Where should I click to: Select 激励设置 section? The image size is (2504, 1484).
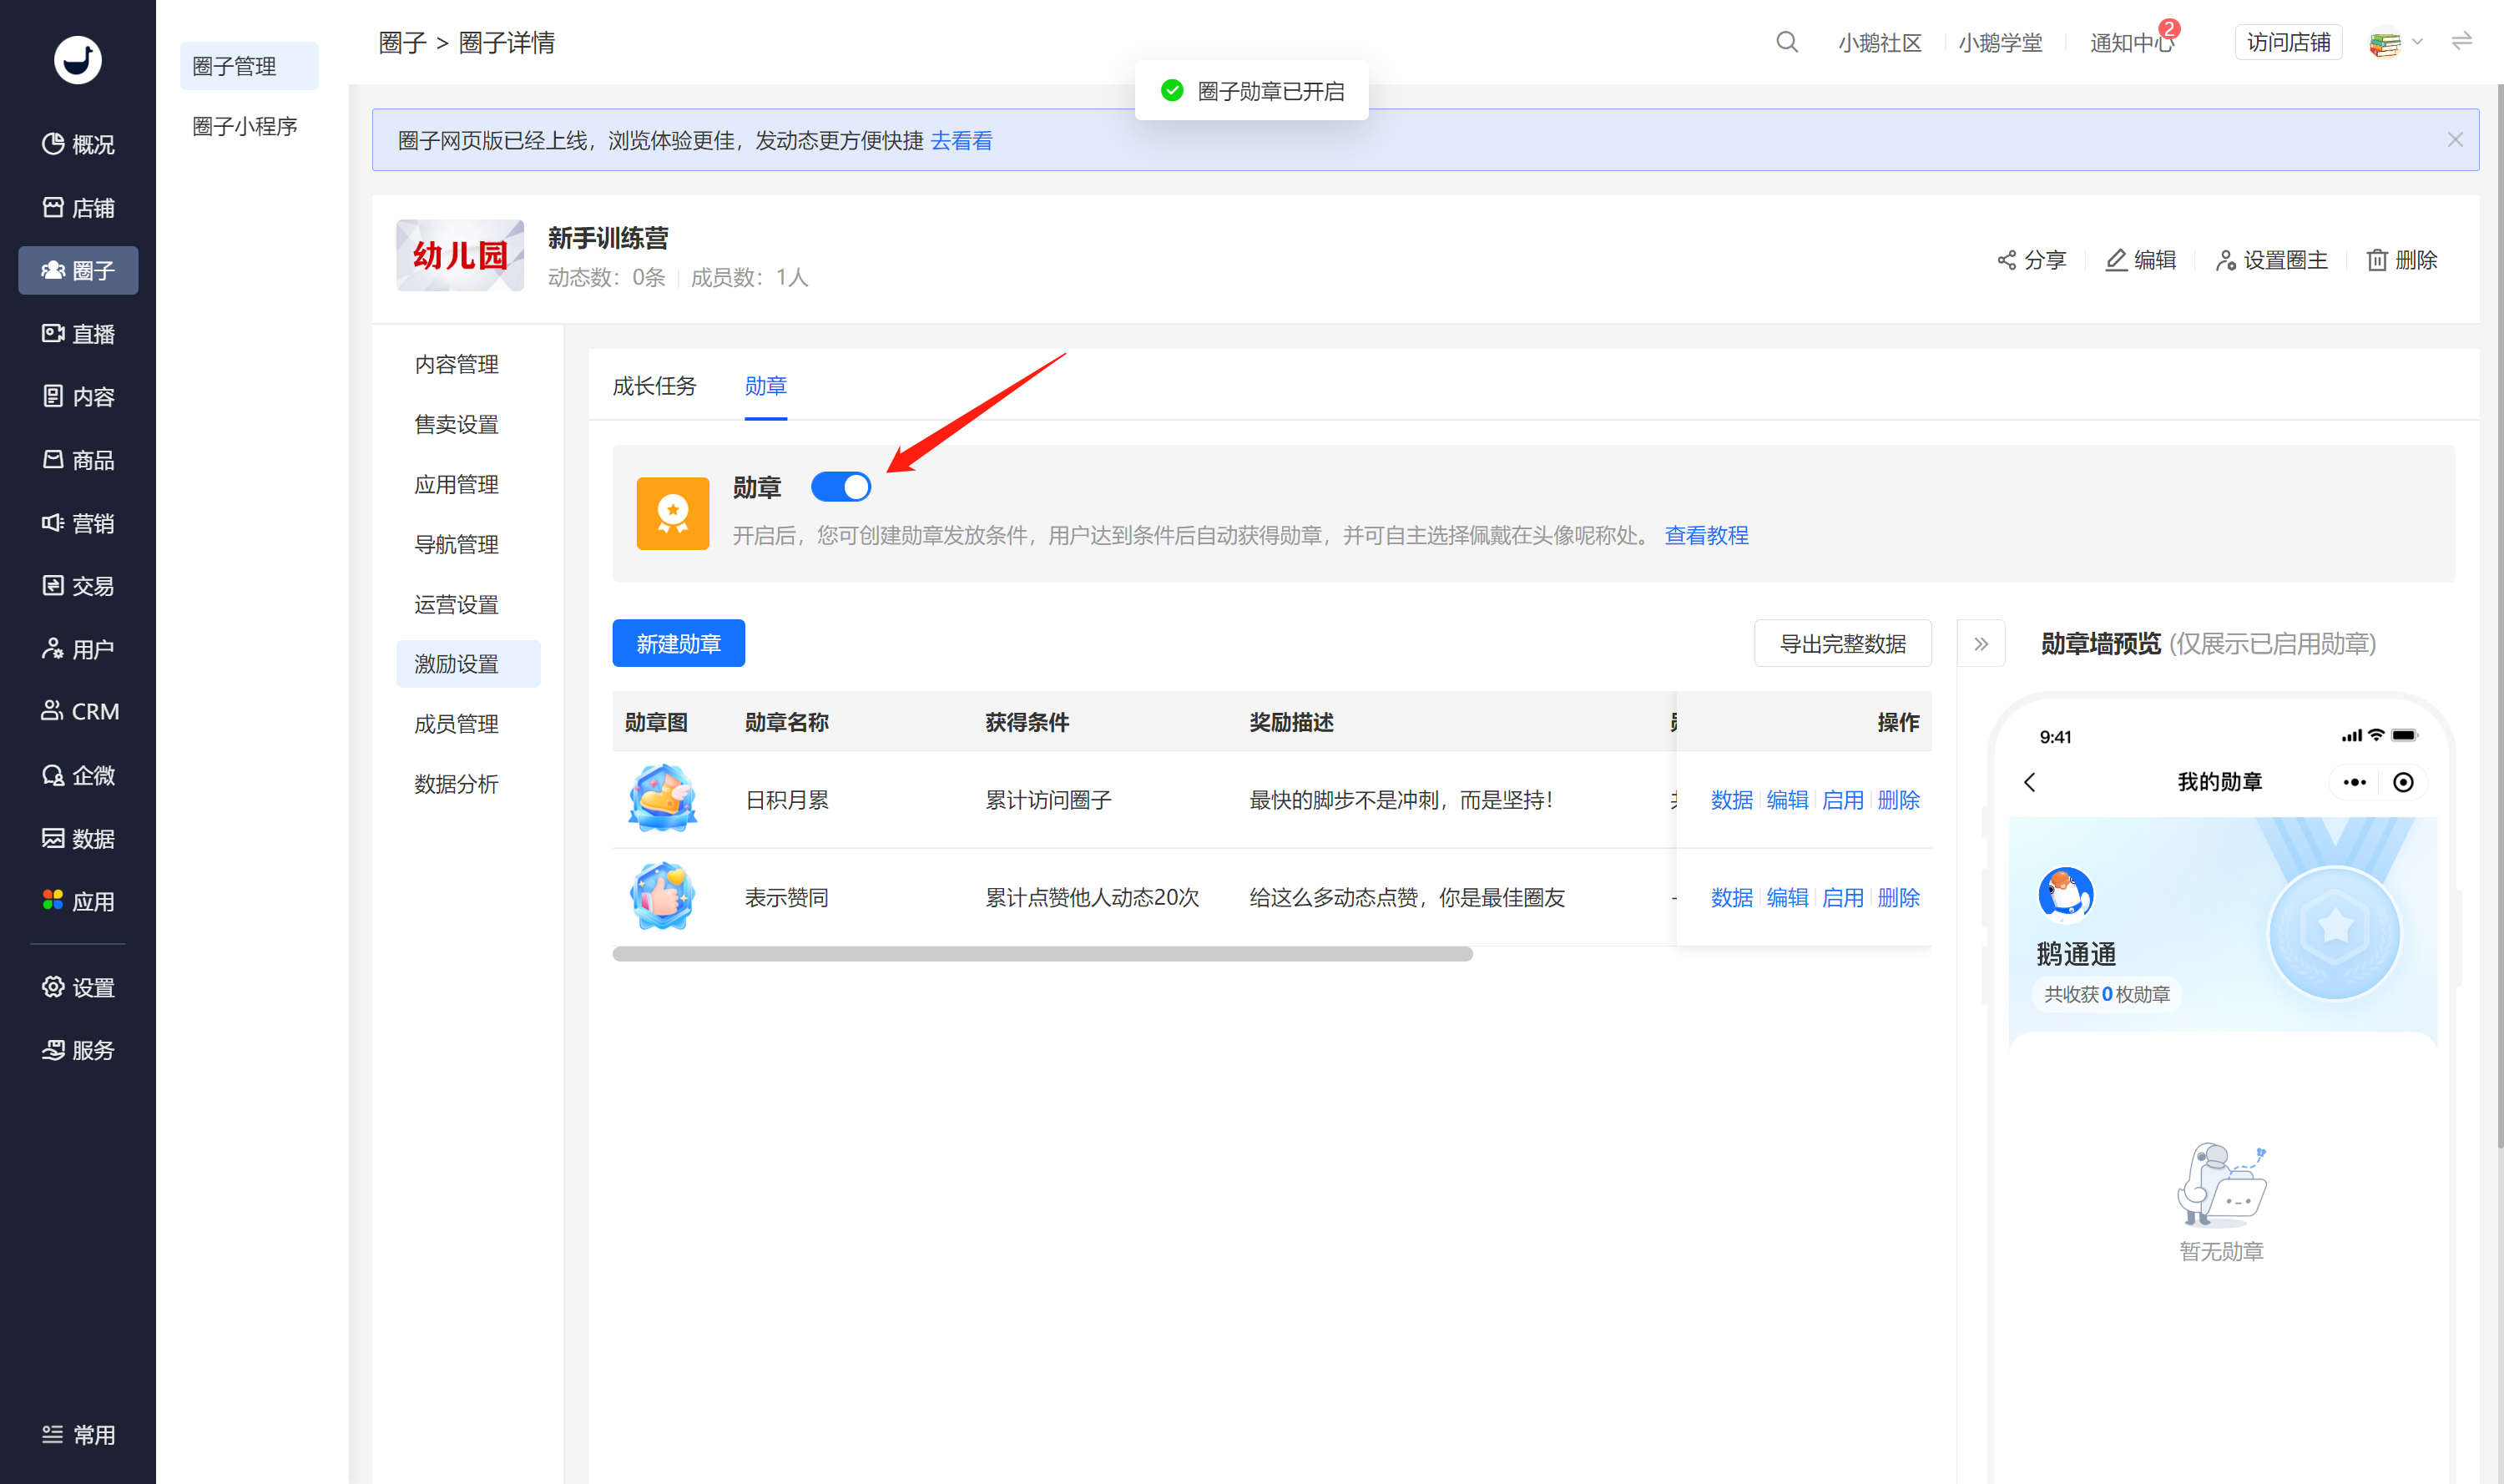468,664
